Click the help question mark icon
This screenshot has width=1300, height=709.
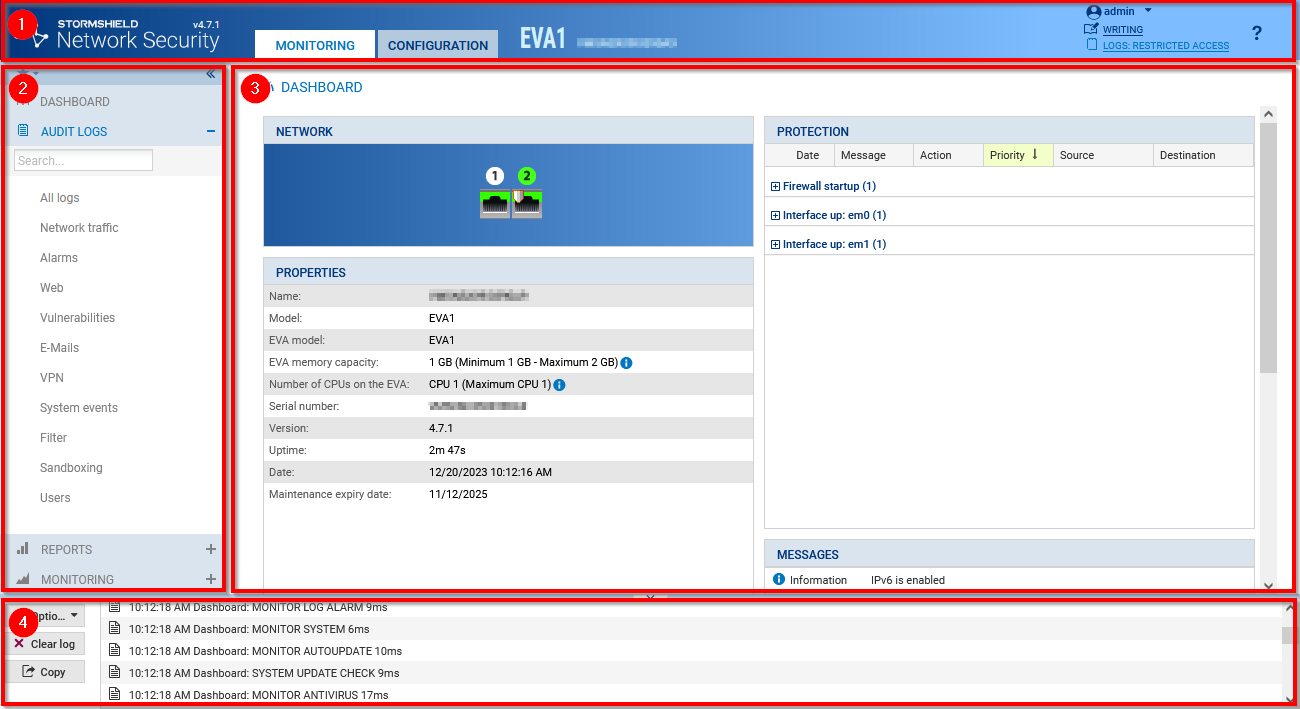click(1257, 33)
